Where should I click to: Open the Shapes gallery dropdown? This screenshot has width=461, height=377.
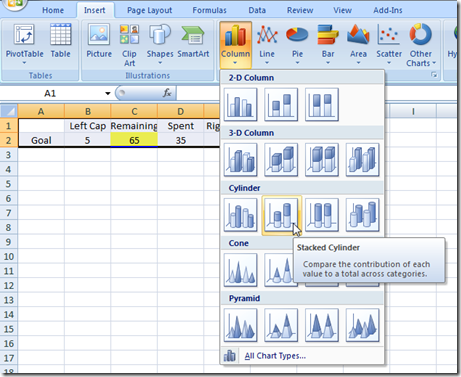pos(160,43)
